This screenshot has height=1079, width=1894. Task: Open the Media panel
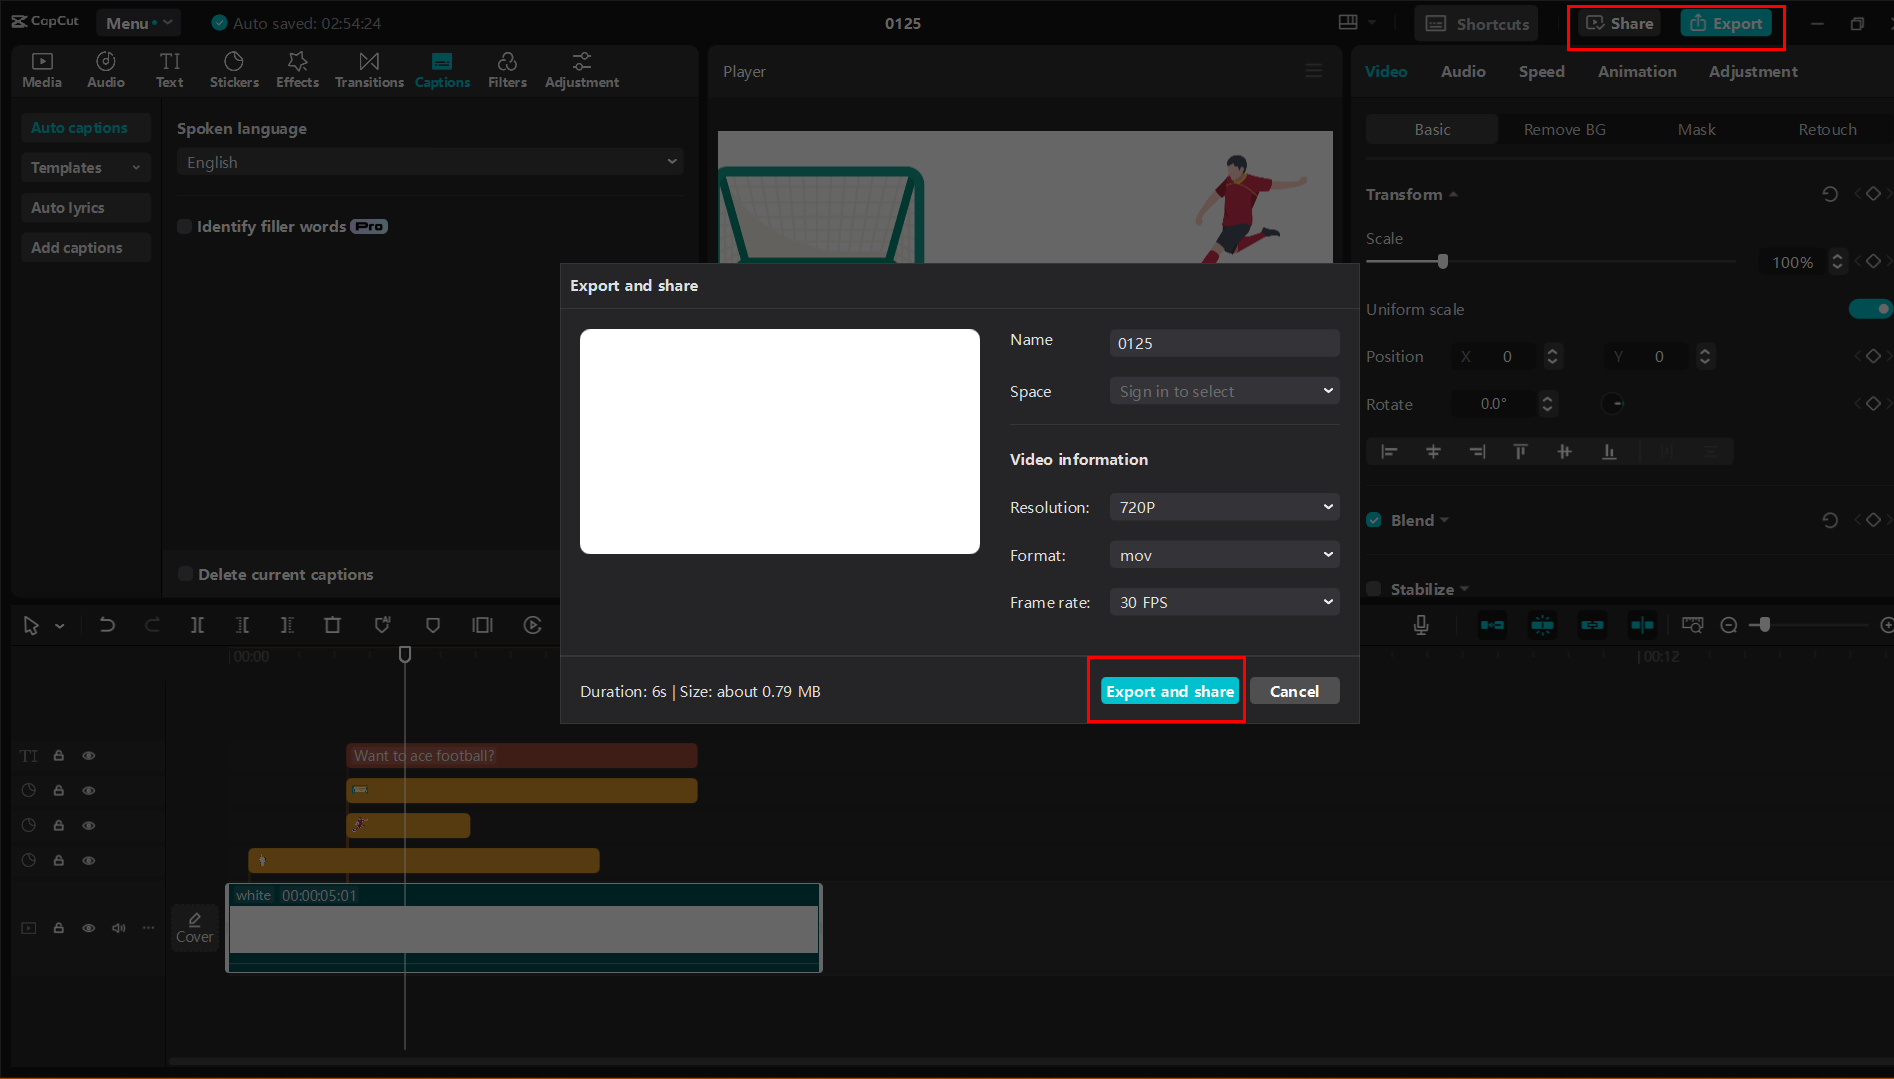41,69
